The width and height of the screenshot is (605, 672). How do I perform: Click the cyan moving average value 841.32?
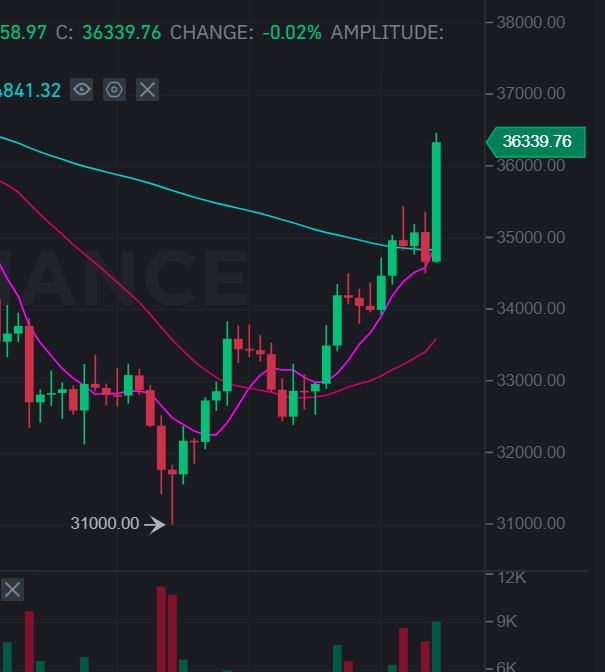[30, 90]
